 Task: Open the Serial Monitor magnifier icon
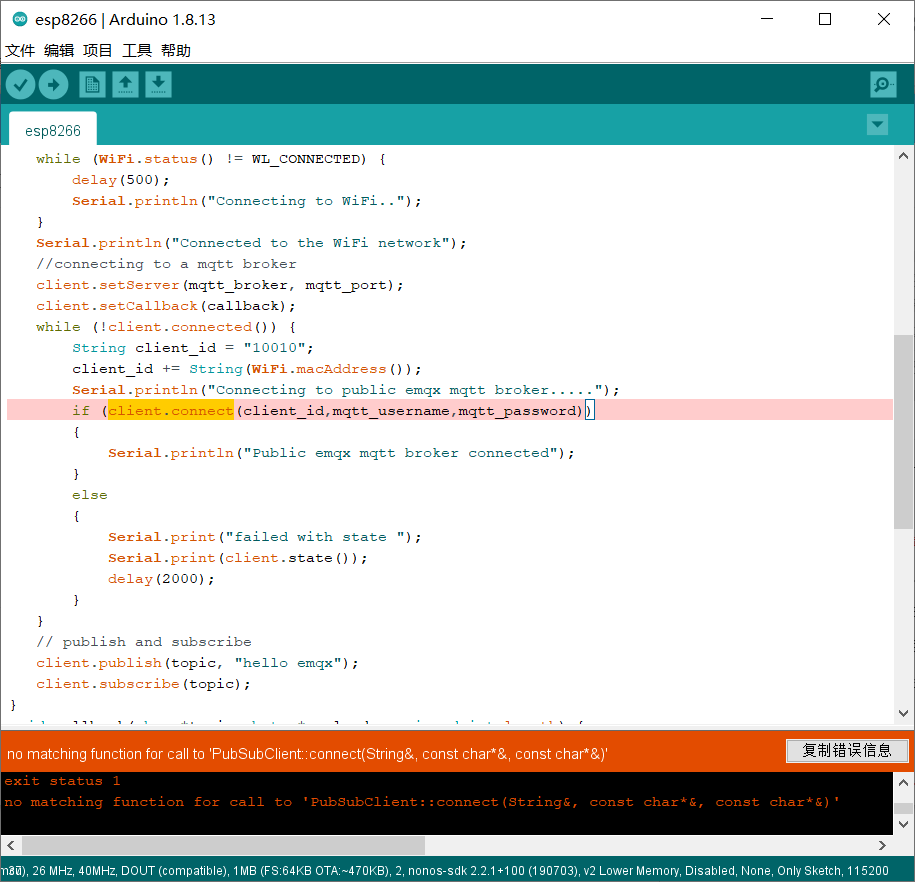pos(883,85)
